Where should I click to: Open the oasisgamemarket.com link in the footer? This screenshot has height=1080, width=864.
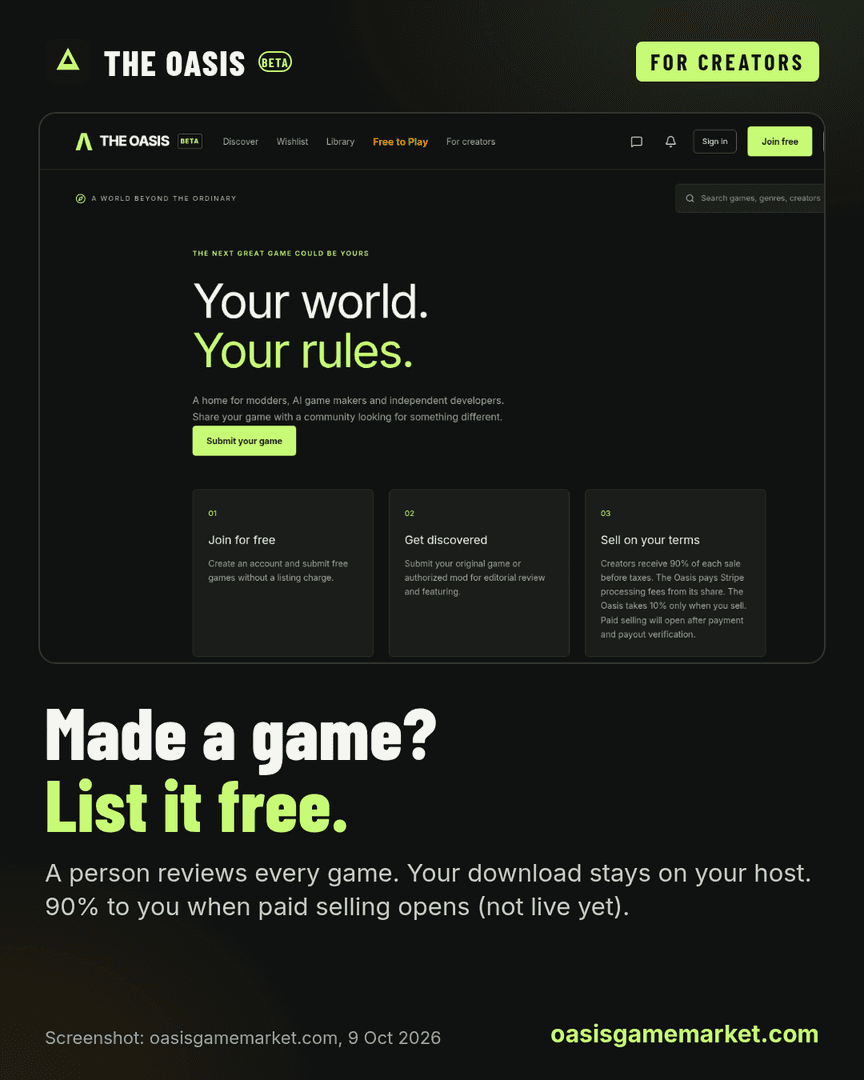click(684, 1034)
